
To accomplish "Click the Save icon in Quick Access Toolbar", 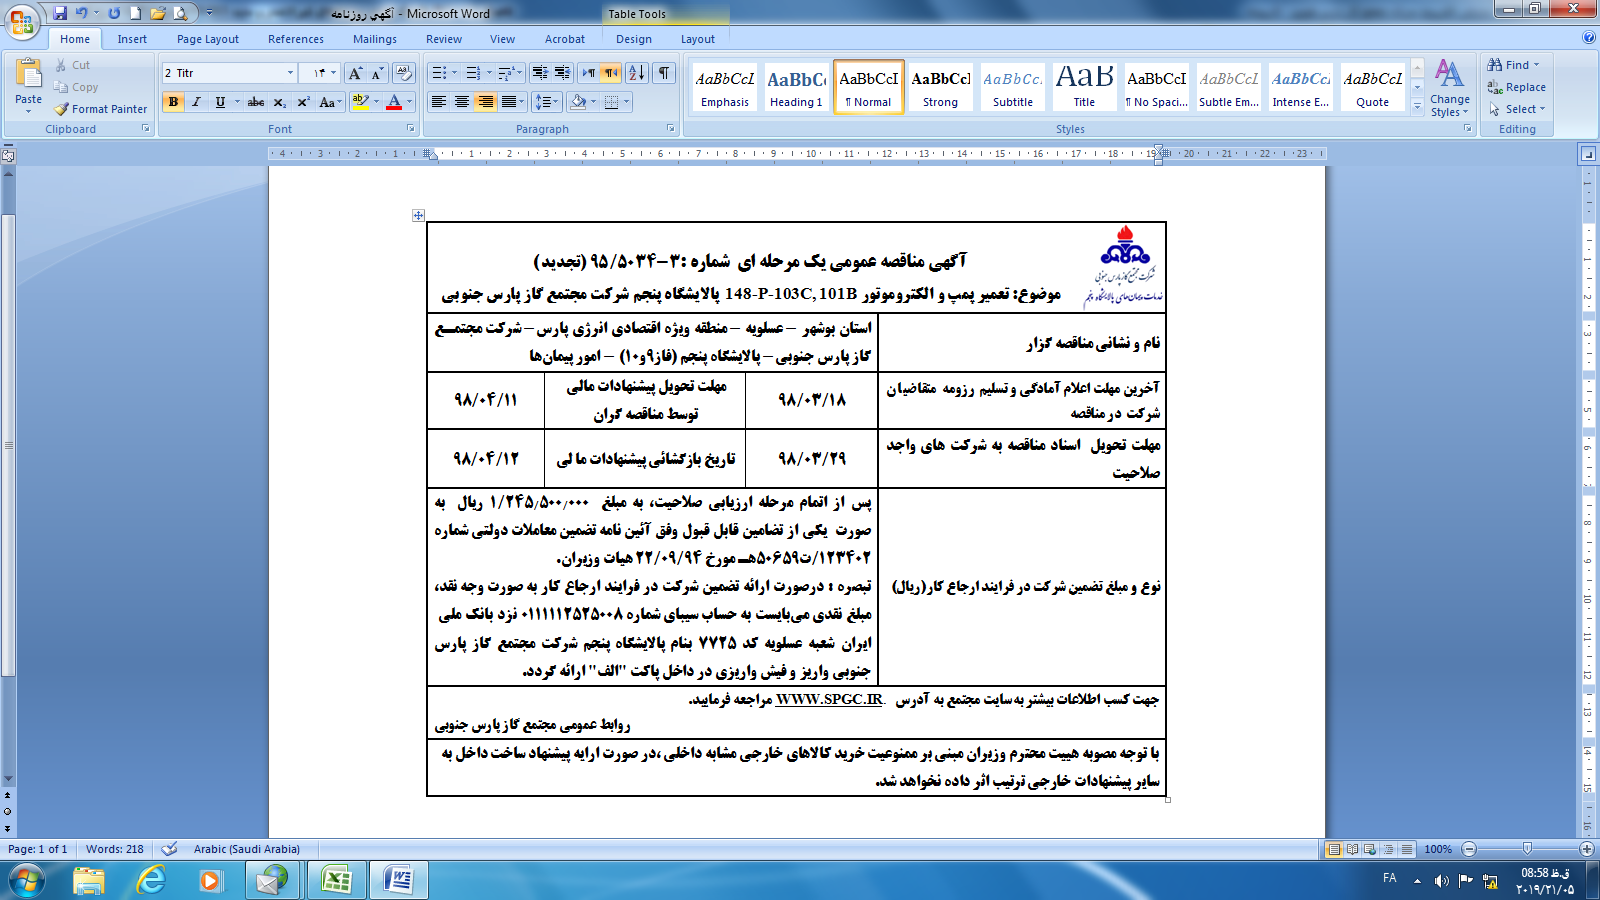I will pos(60,13).
